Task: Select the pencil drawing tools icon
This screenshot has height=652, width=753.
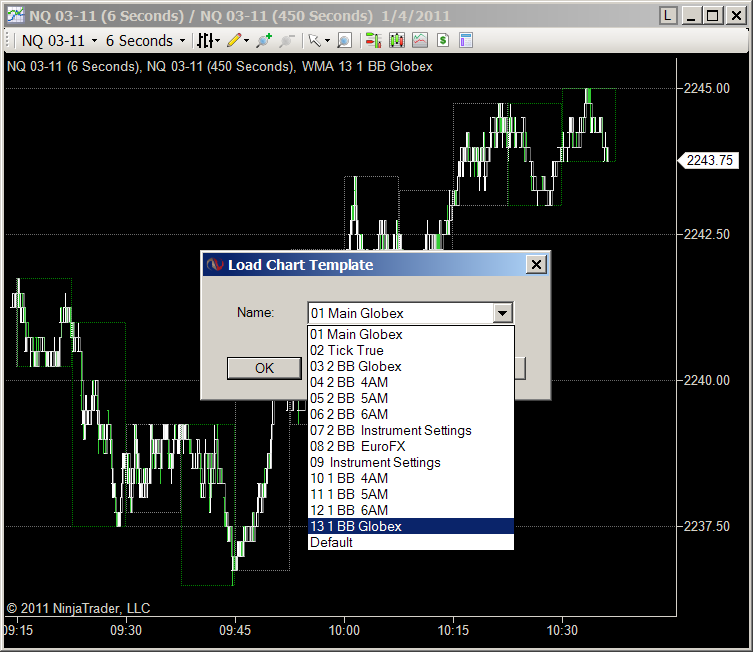Action: tap(234, 41)
